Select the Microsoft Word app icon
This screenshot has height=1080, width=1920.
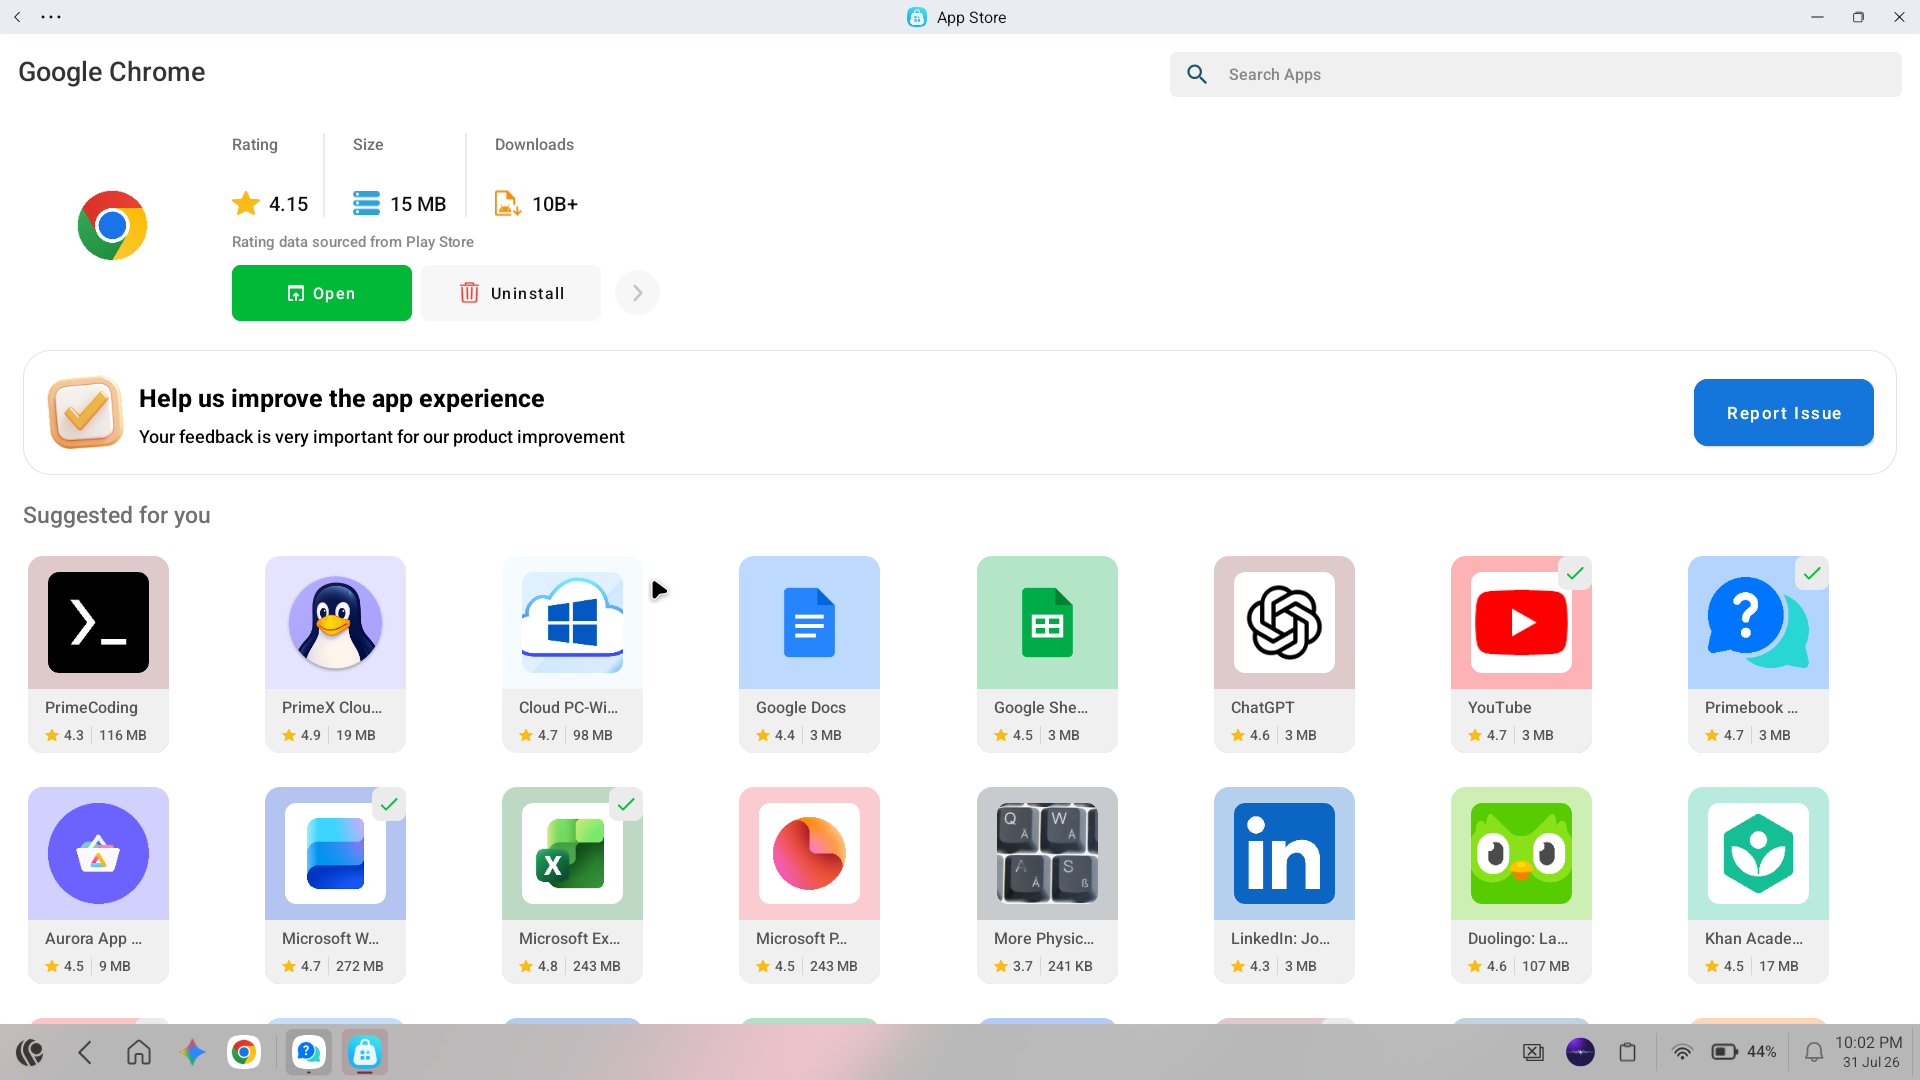335,853
